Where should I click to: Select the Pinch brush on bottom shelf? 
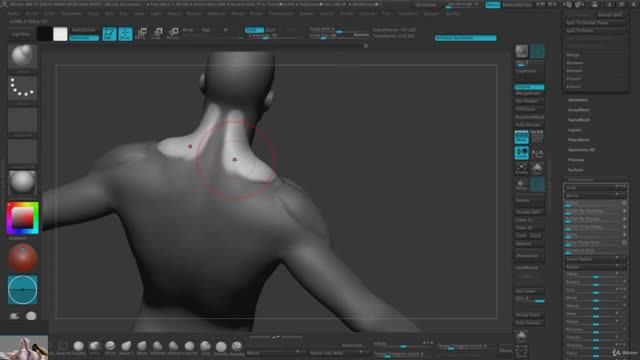pyautogui.click(x=110, y=347)
